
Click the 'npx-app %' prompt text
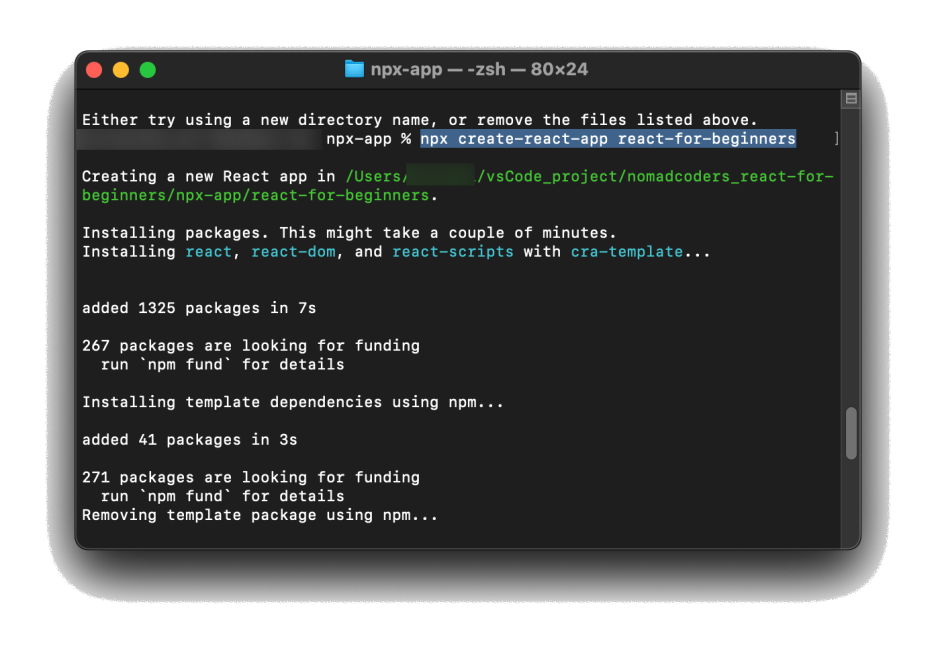tap(368, 139)
